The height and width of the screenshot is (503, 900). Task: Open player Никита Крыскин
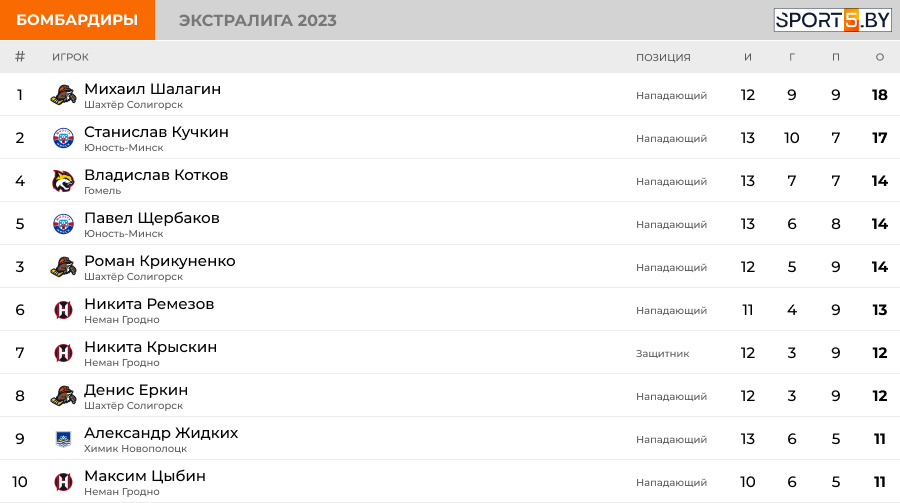pos(150,347)
